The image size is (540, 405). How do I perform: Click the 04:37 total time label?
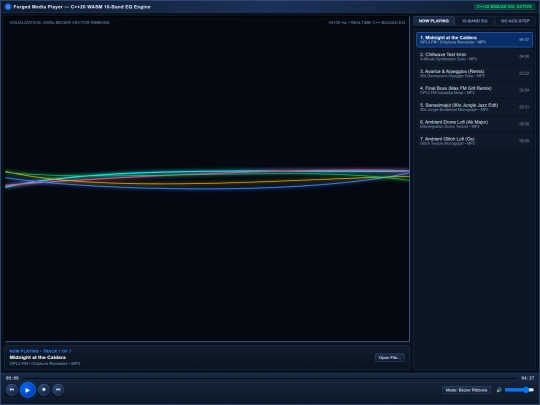pyautogui.click(x=527, y=378)
